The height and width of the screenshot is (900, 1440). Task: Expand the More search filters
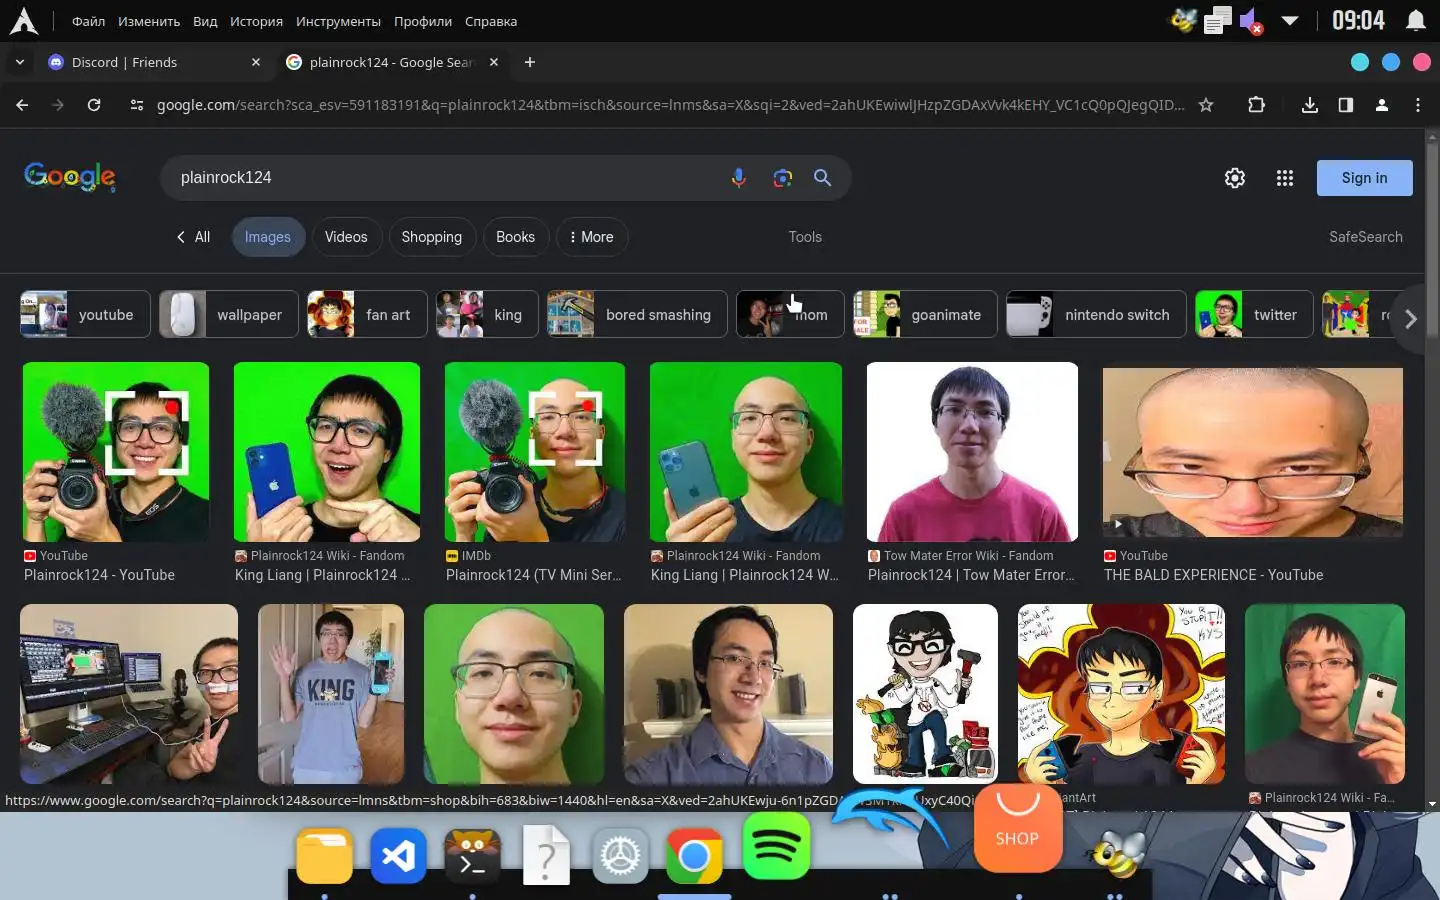click(x=591, y=237)
